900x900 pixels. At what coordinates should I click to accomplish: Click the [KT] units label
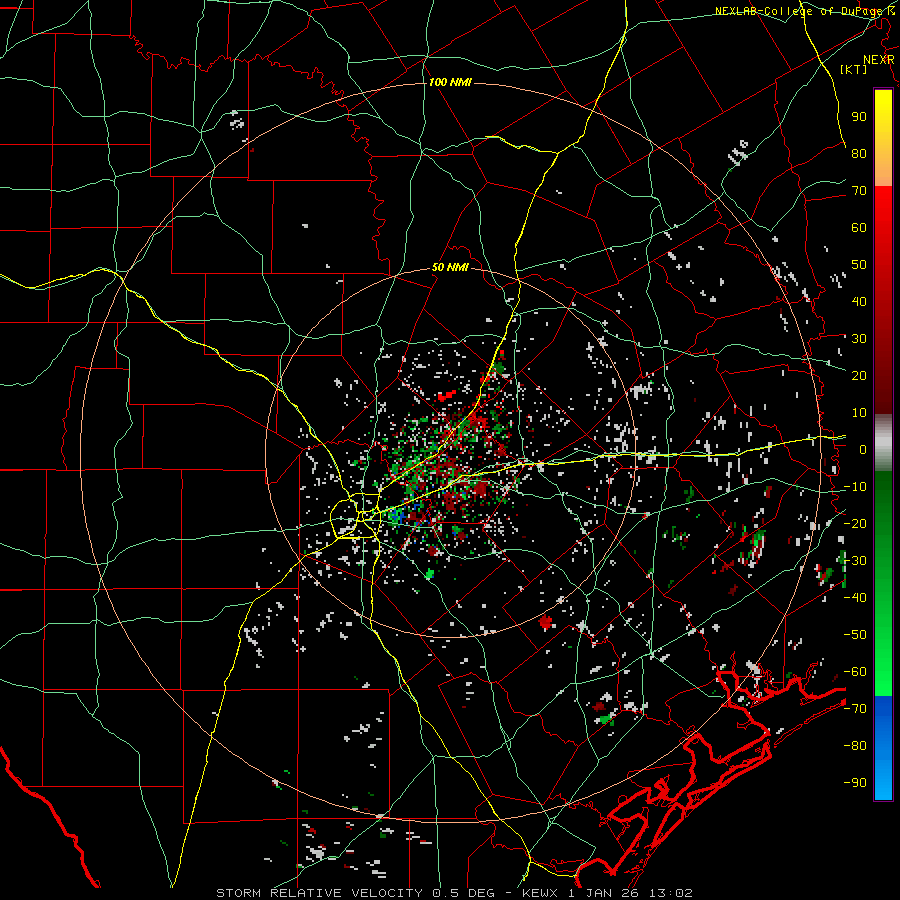tap(854, 69)
